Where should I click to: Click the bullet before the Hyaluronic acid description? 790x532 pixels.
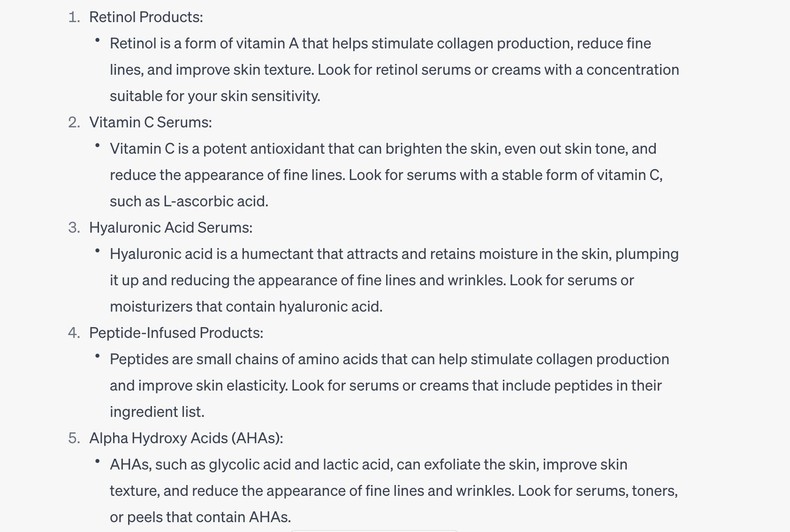pos(97,251)
